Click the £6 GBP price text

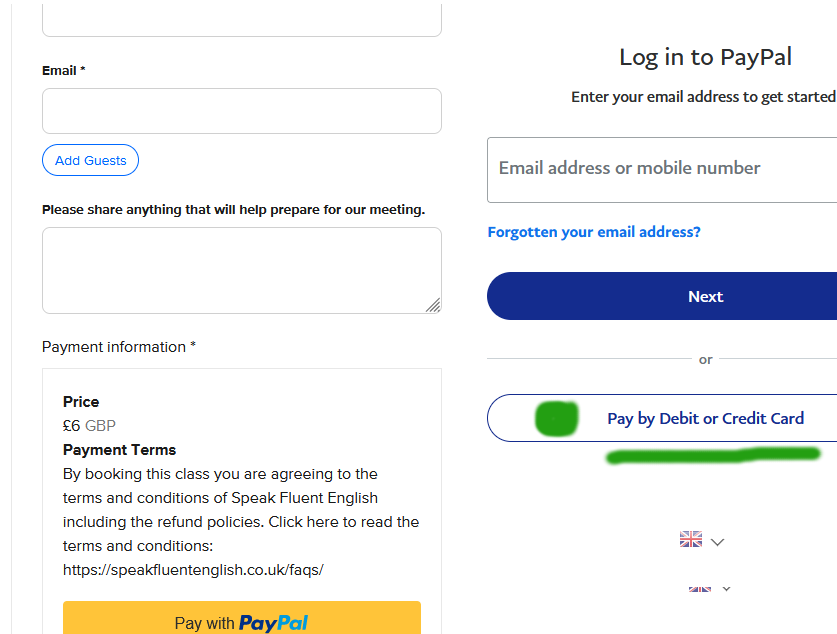89,425
